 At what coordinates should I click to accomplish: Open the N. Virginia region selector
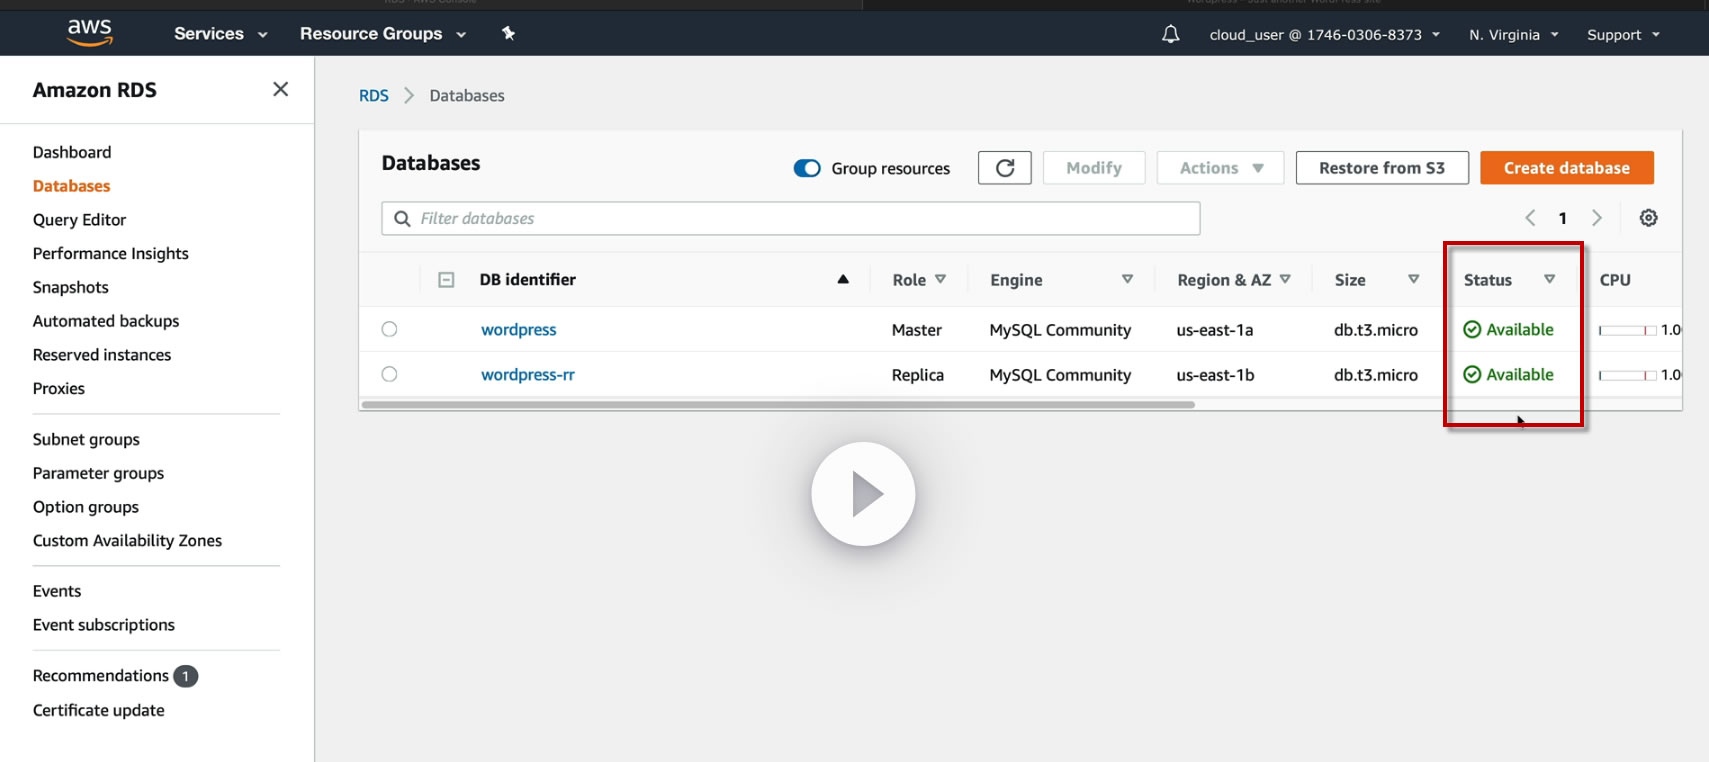1513,35
